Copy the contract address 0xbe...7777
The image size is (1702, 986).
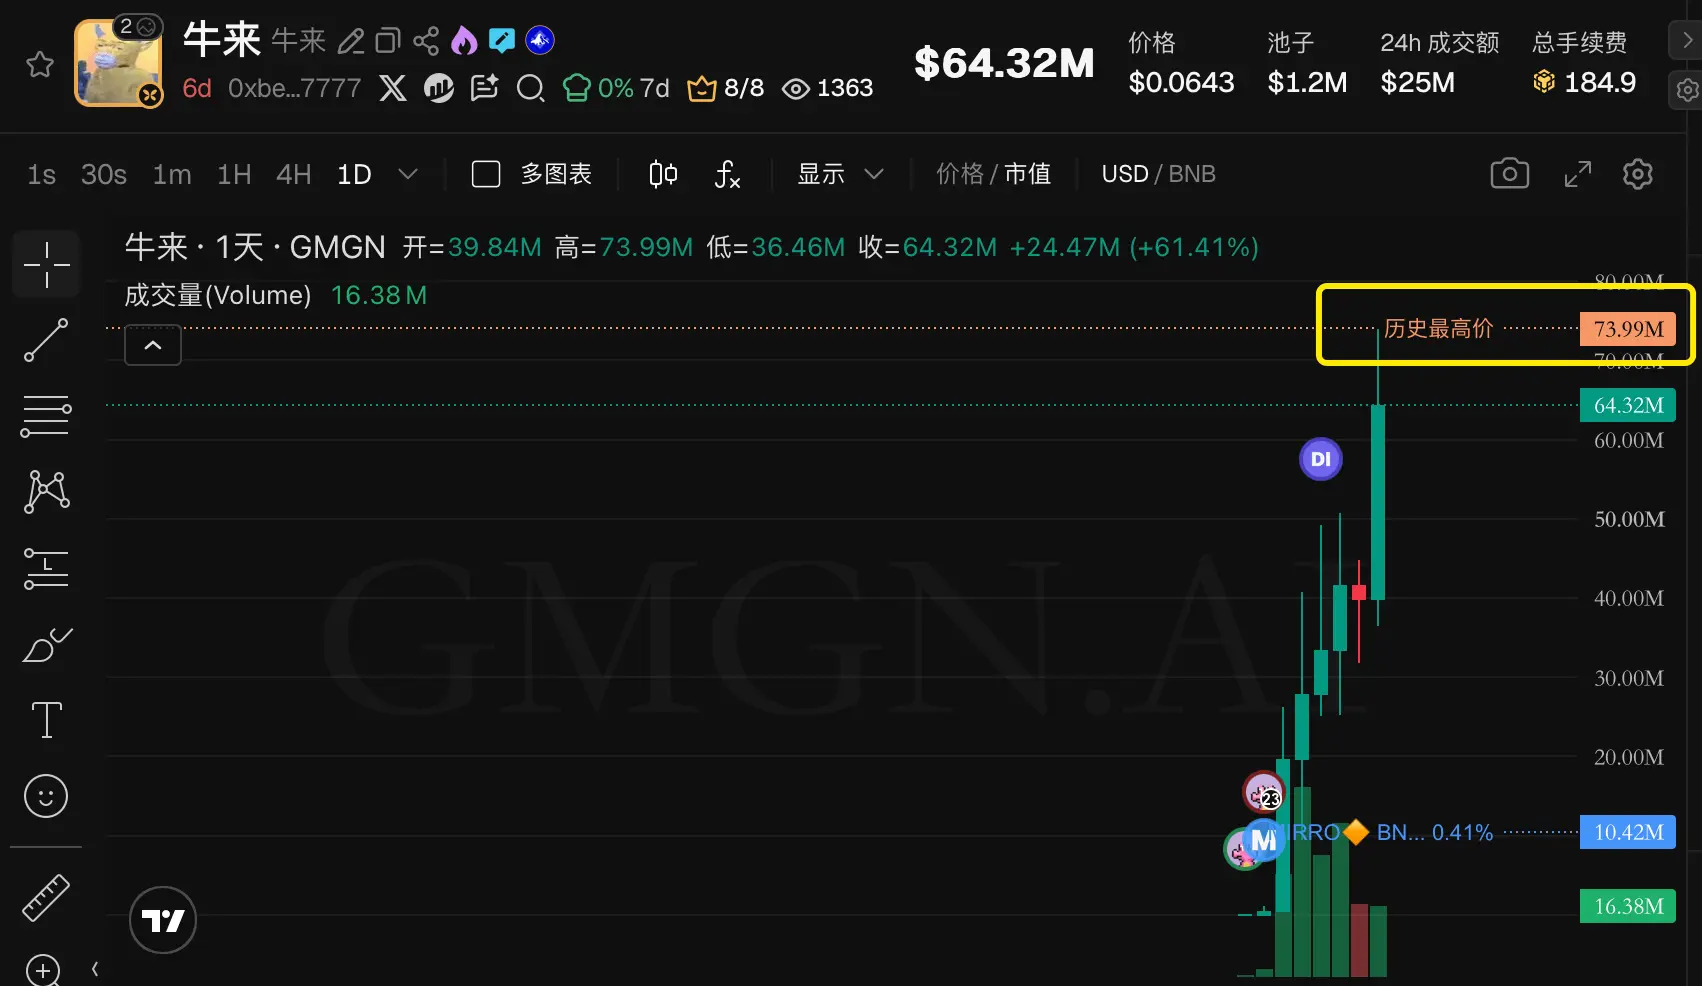pyautogui.click(x=294, y=88)
